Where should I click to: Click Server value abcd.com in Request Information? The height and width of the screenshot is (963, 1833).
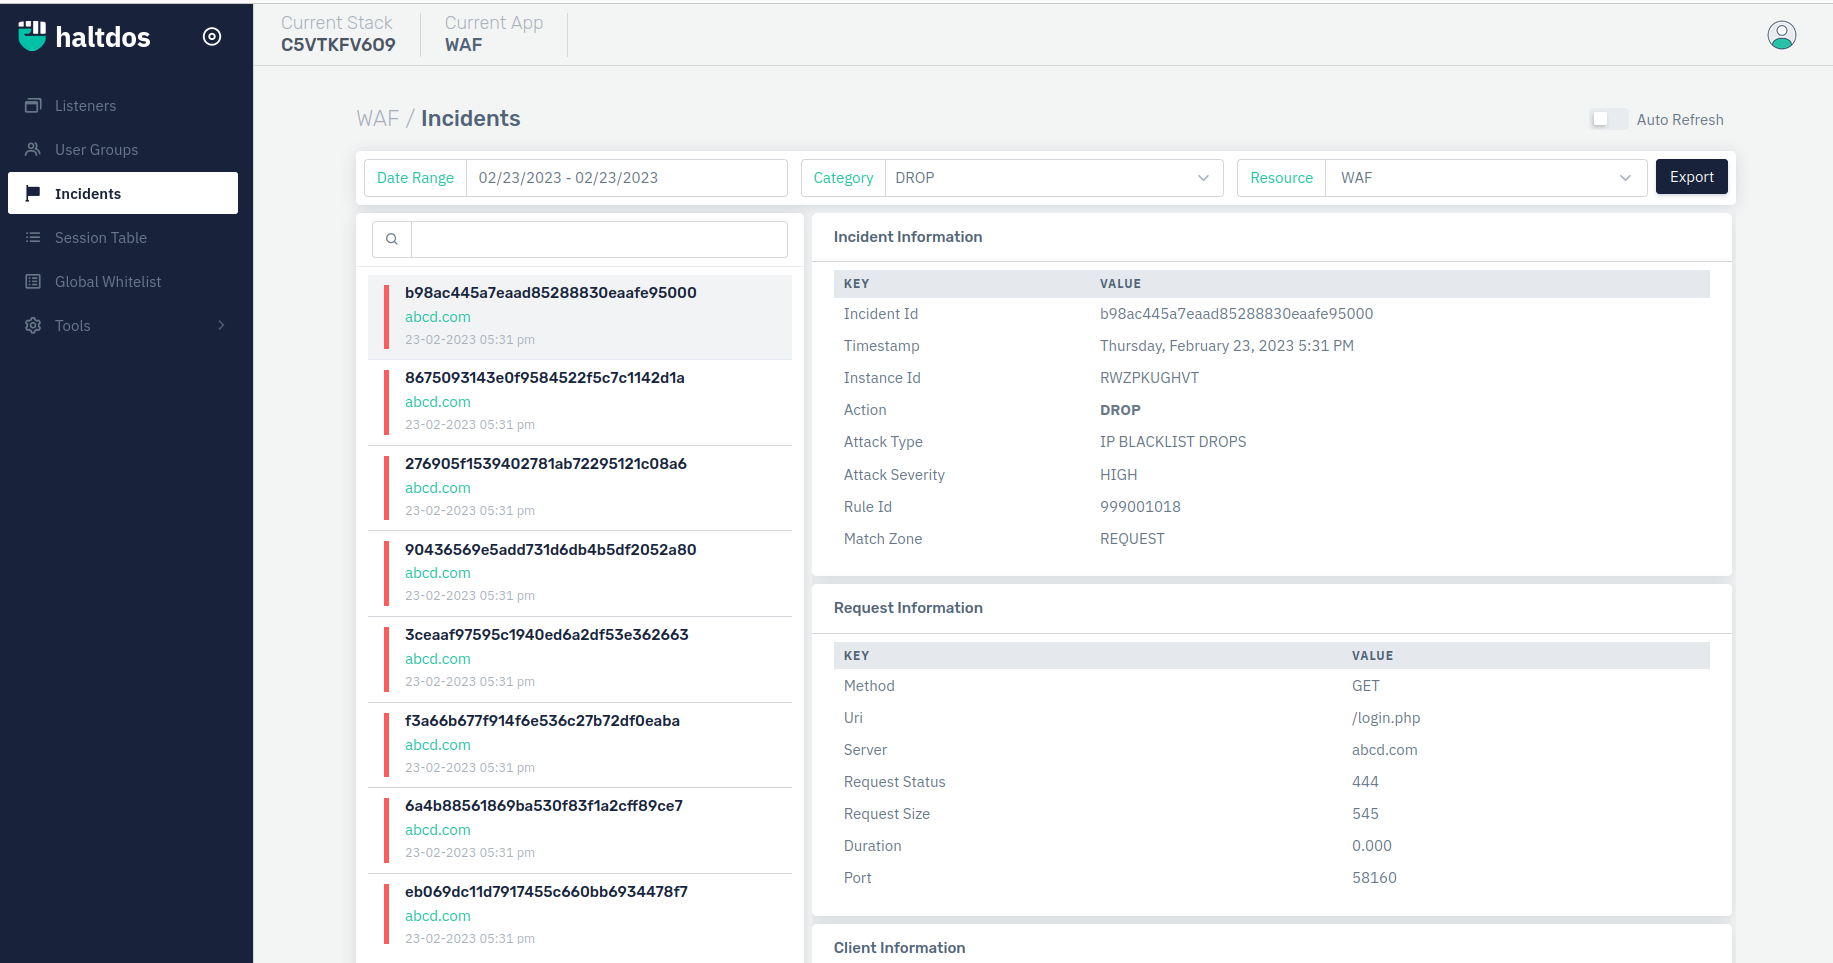pos(1384,750)
